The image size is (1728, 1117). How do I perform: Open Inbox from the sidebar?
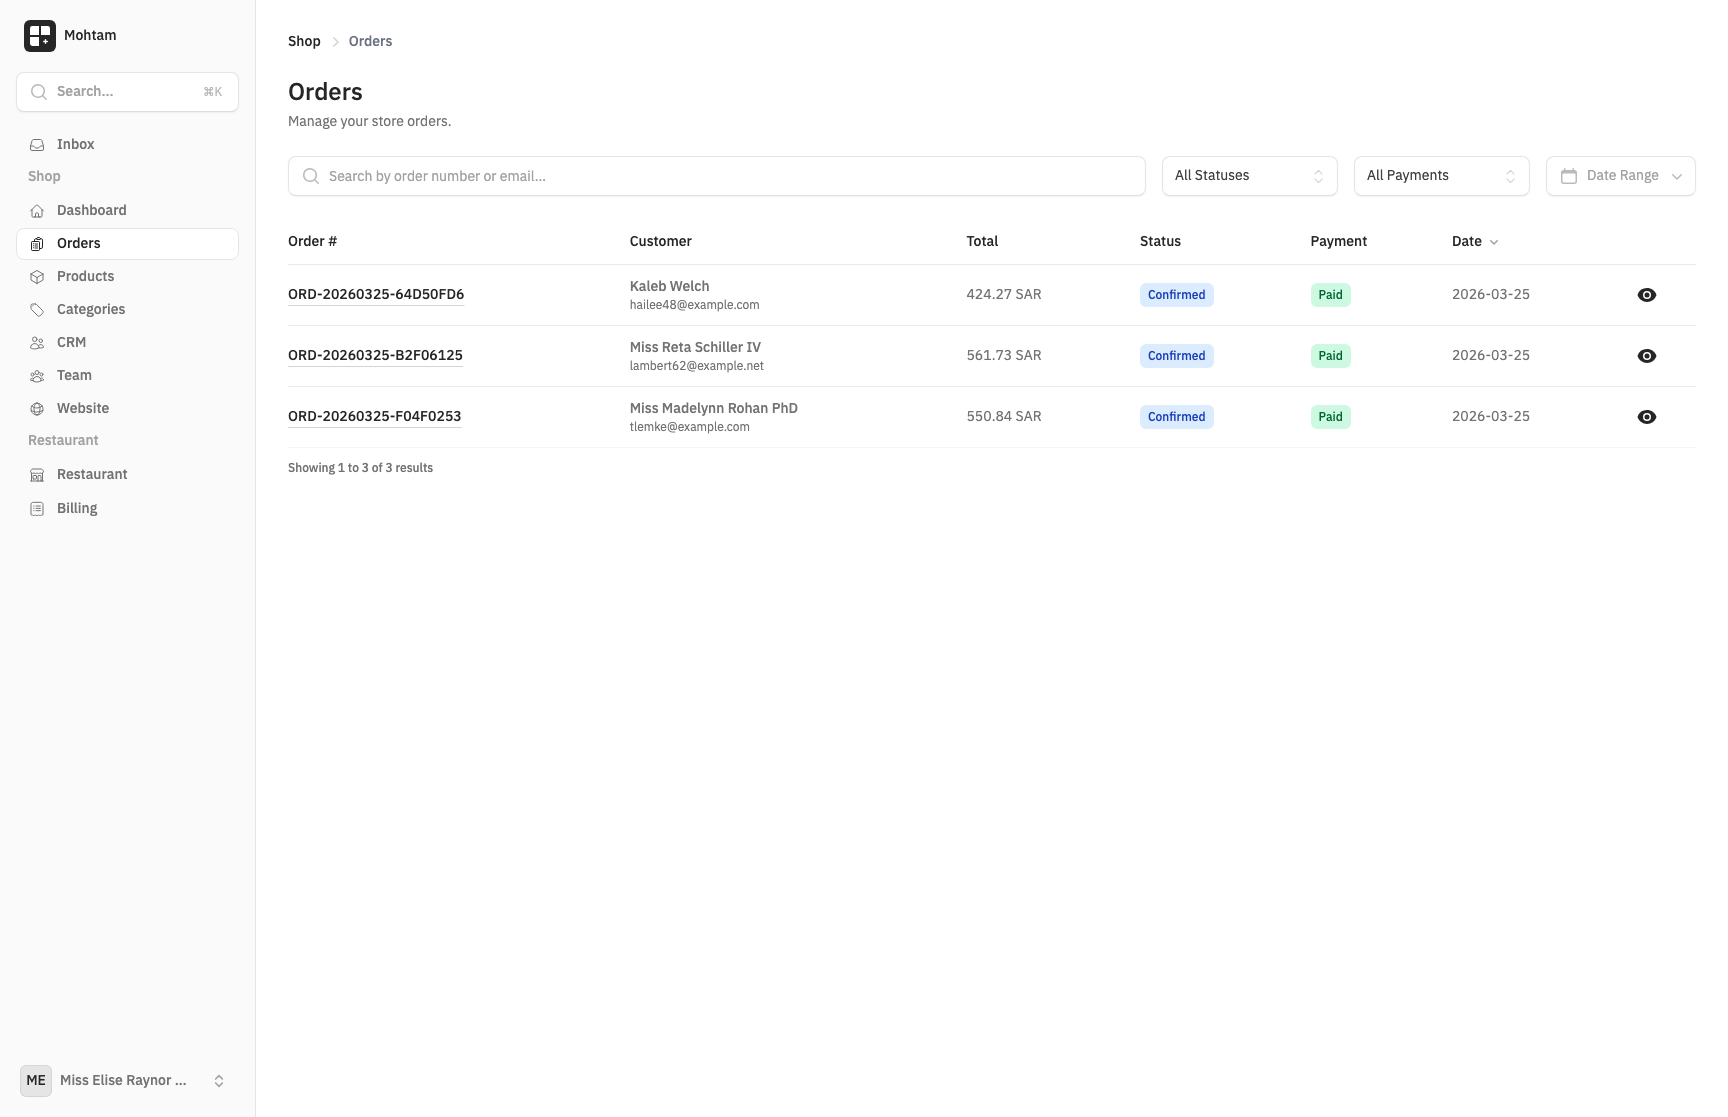coord(75,144)
